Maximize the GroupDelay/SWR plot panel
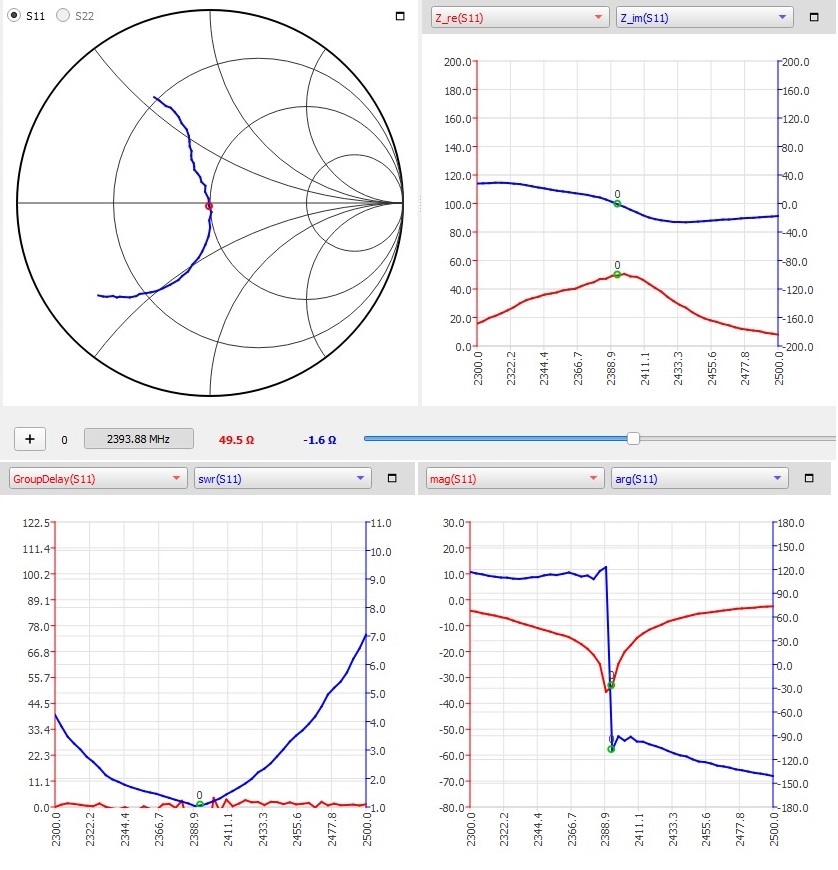The width and height of the screenshot is (838, 870). click(x=393, y=478)
